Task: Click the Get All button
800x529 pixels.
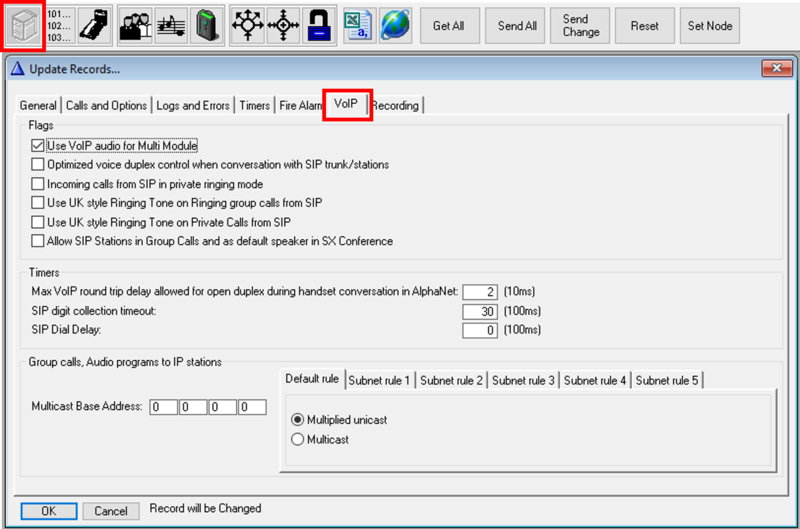Action: 449,26
